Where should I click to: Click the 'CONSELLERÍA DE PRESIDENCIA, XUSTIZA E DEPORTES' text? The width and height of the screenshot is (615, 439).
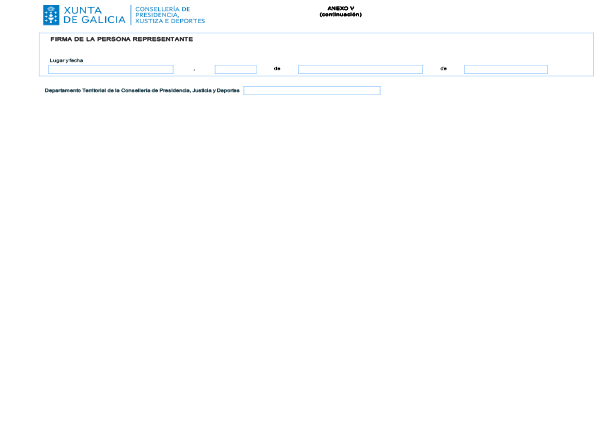[x=170, y=15]
